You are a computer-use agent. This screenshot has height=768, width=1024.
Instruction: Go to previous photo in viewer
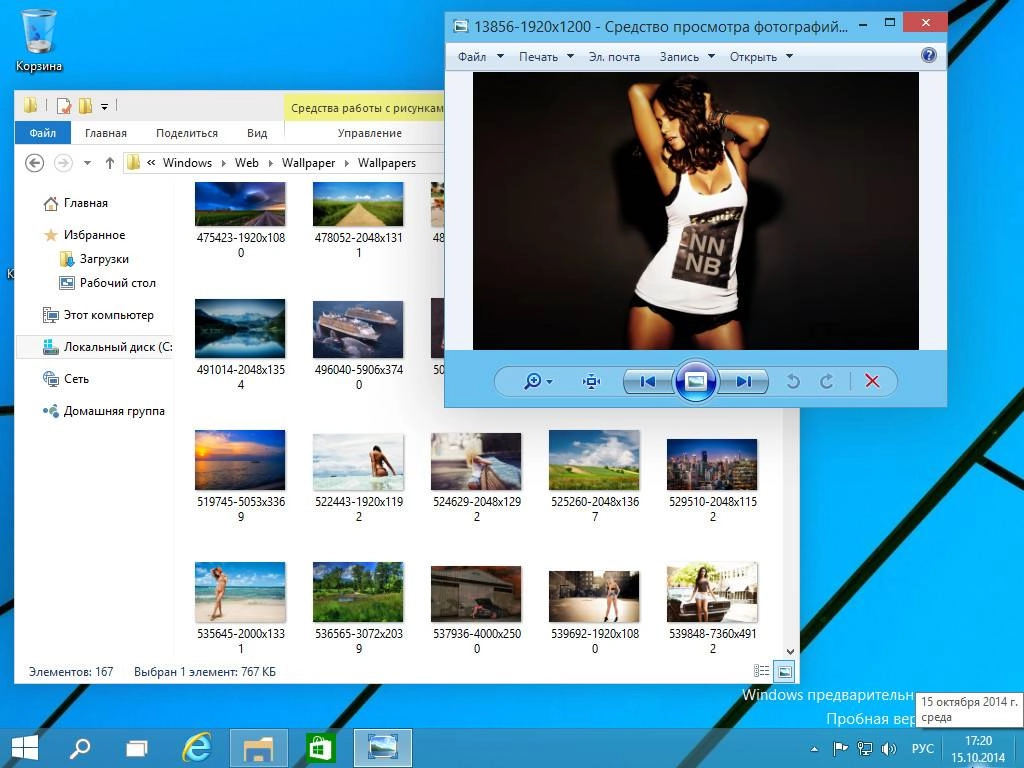tap(648, 381)
